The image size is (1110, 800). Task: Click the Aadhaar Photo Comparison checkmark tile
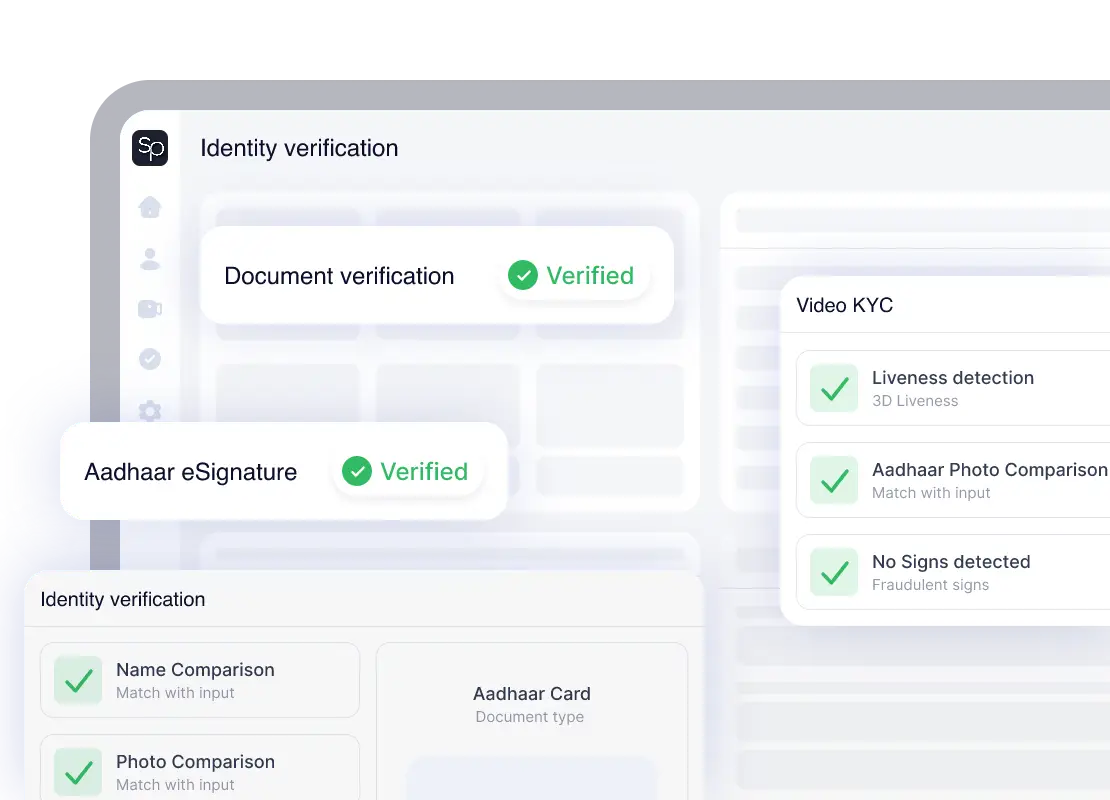pyautogui.click(x=834, y=480)
